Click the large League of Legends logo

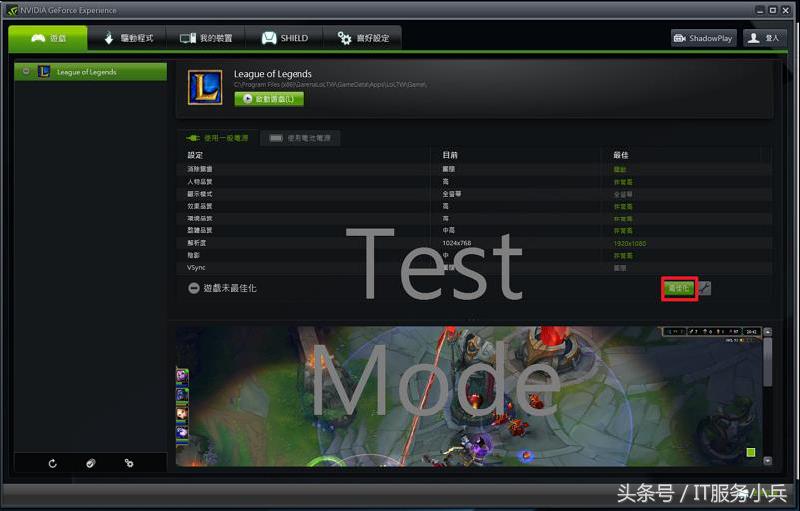(x=205, y=87)
